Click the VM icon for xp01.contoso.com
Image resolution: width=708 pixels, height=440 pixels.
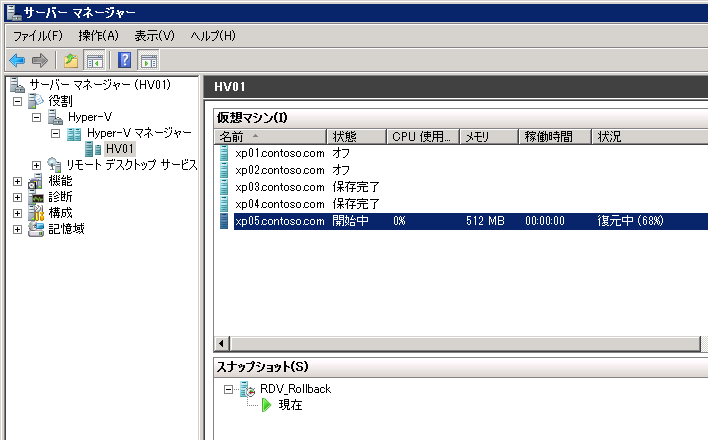[x=224, y=153]
